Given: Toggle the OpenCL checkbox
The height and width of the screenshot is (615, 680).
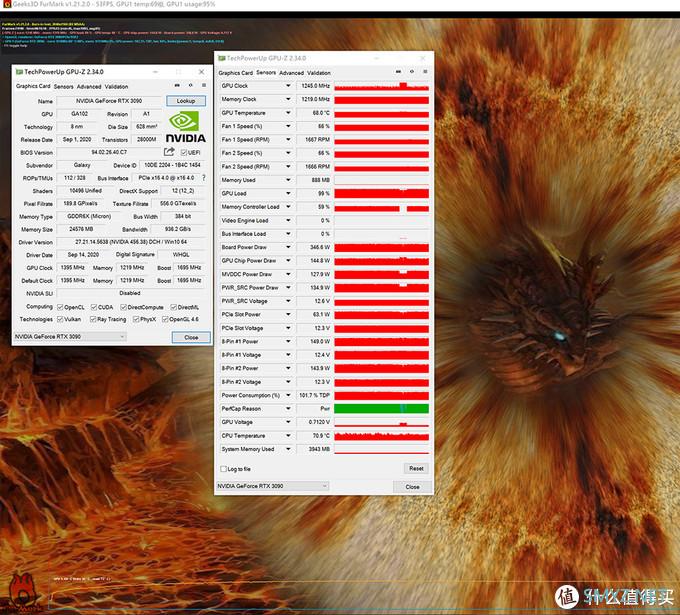Looking at the screenshot, I should 60,307.
